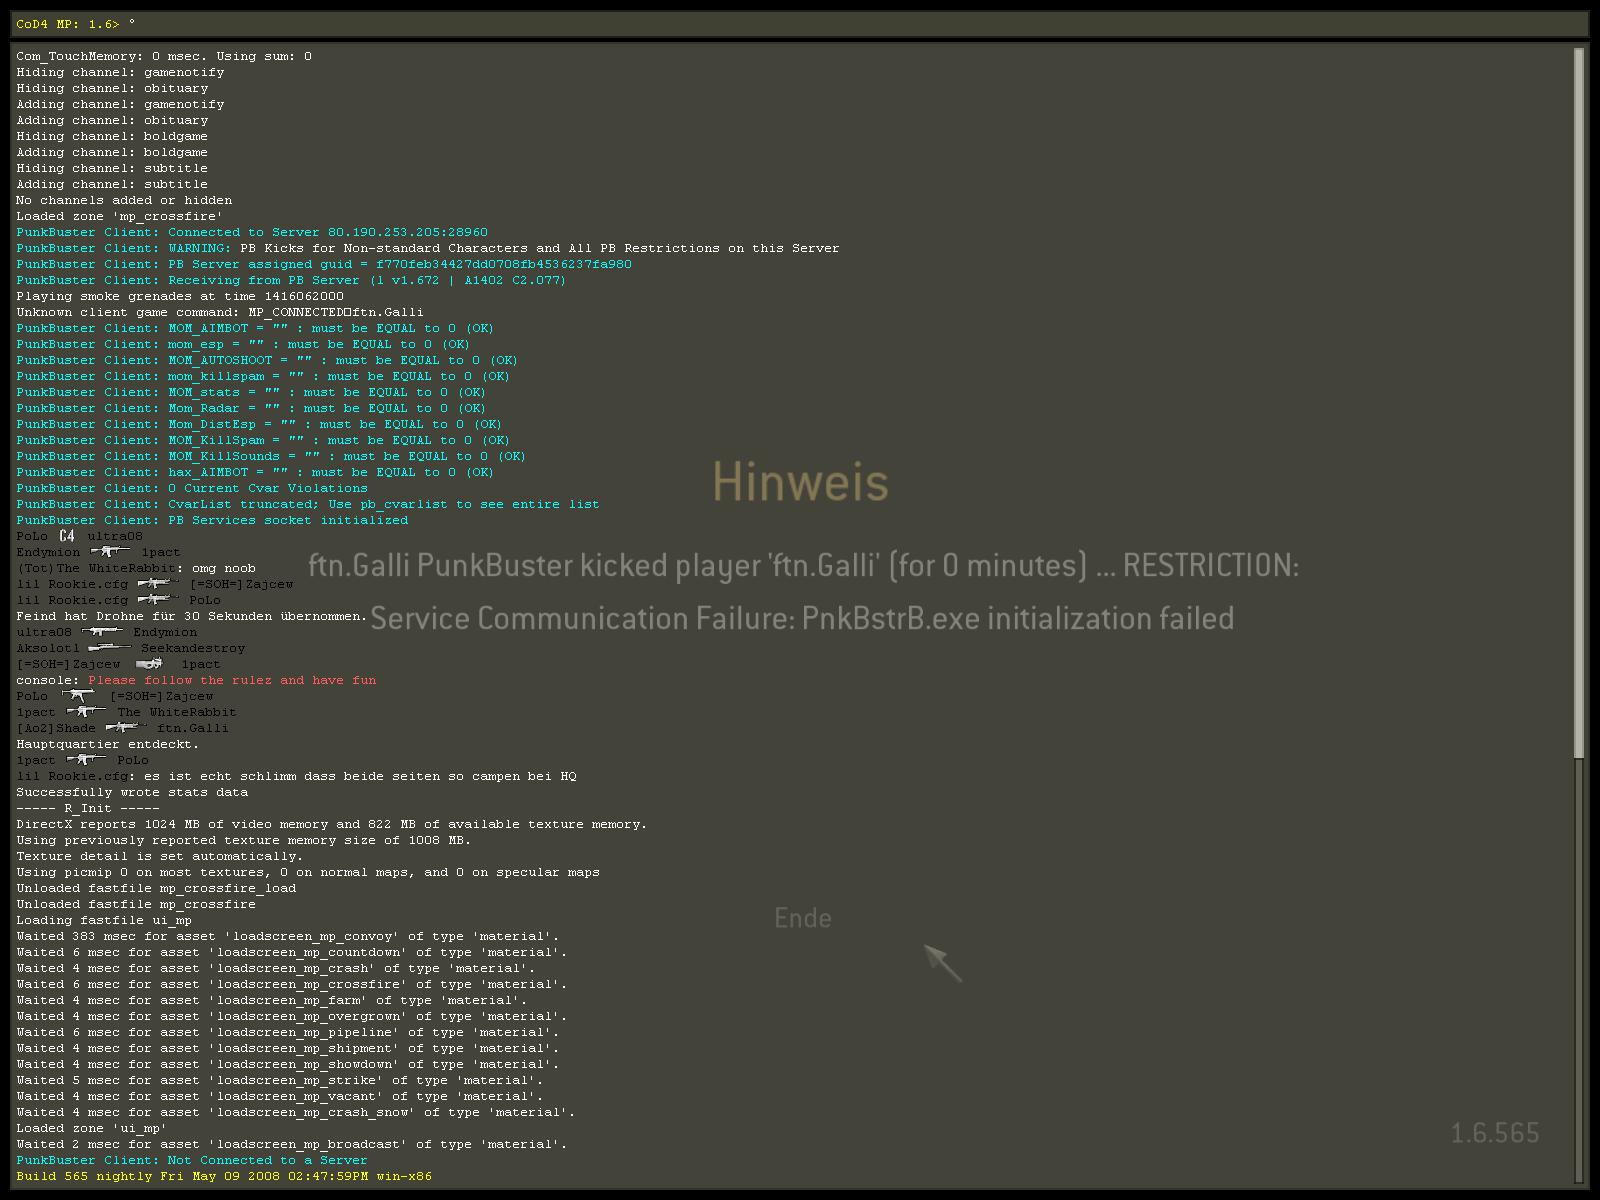1600x1200 pixels.
Task: Click 'Playing smoke grenades at time' line
Action: 180,296
